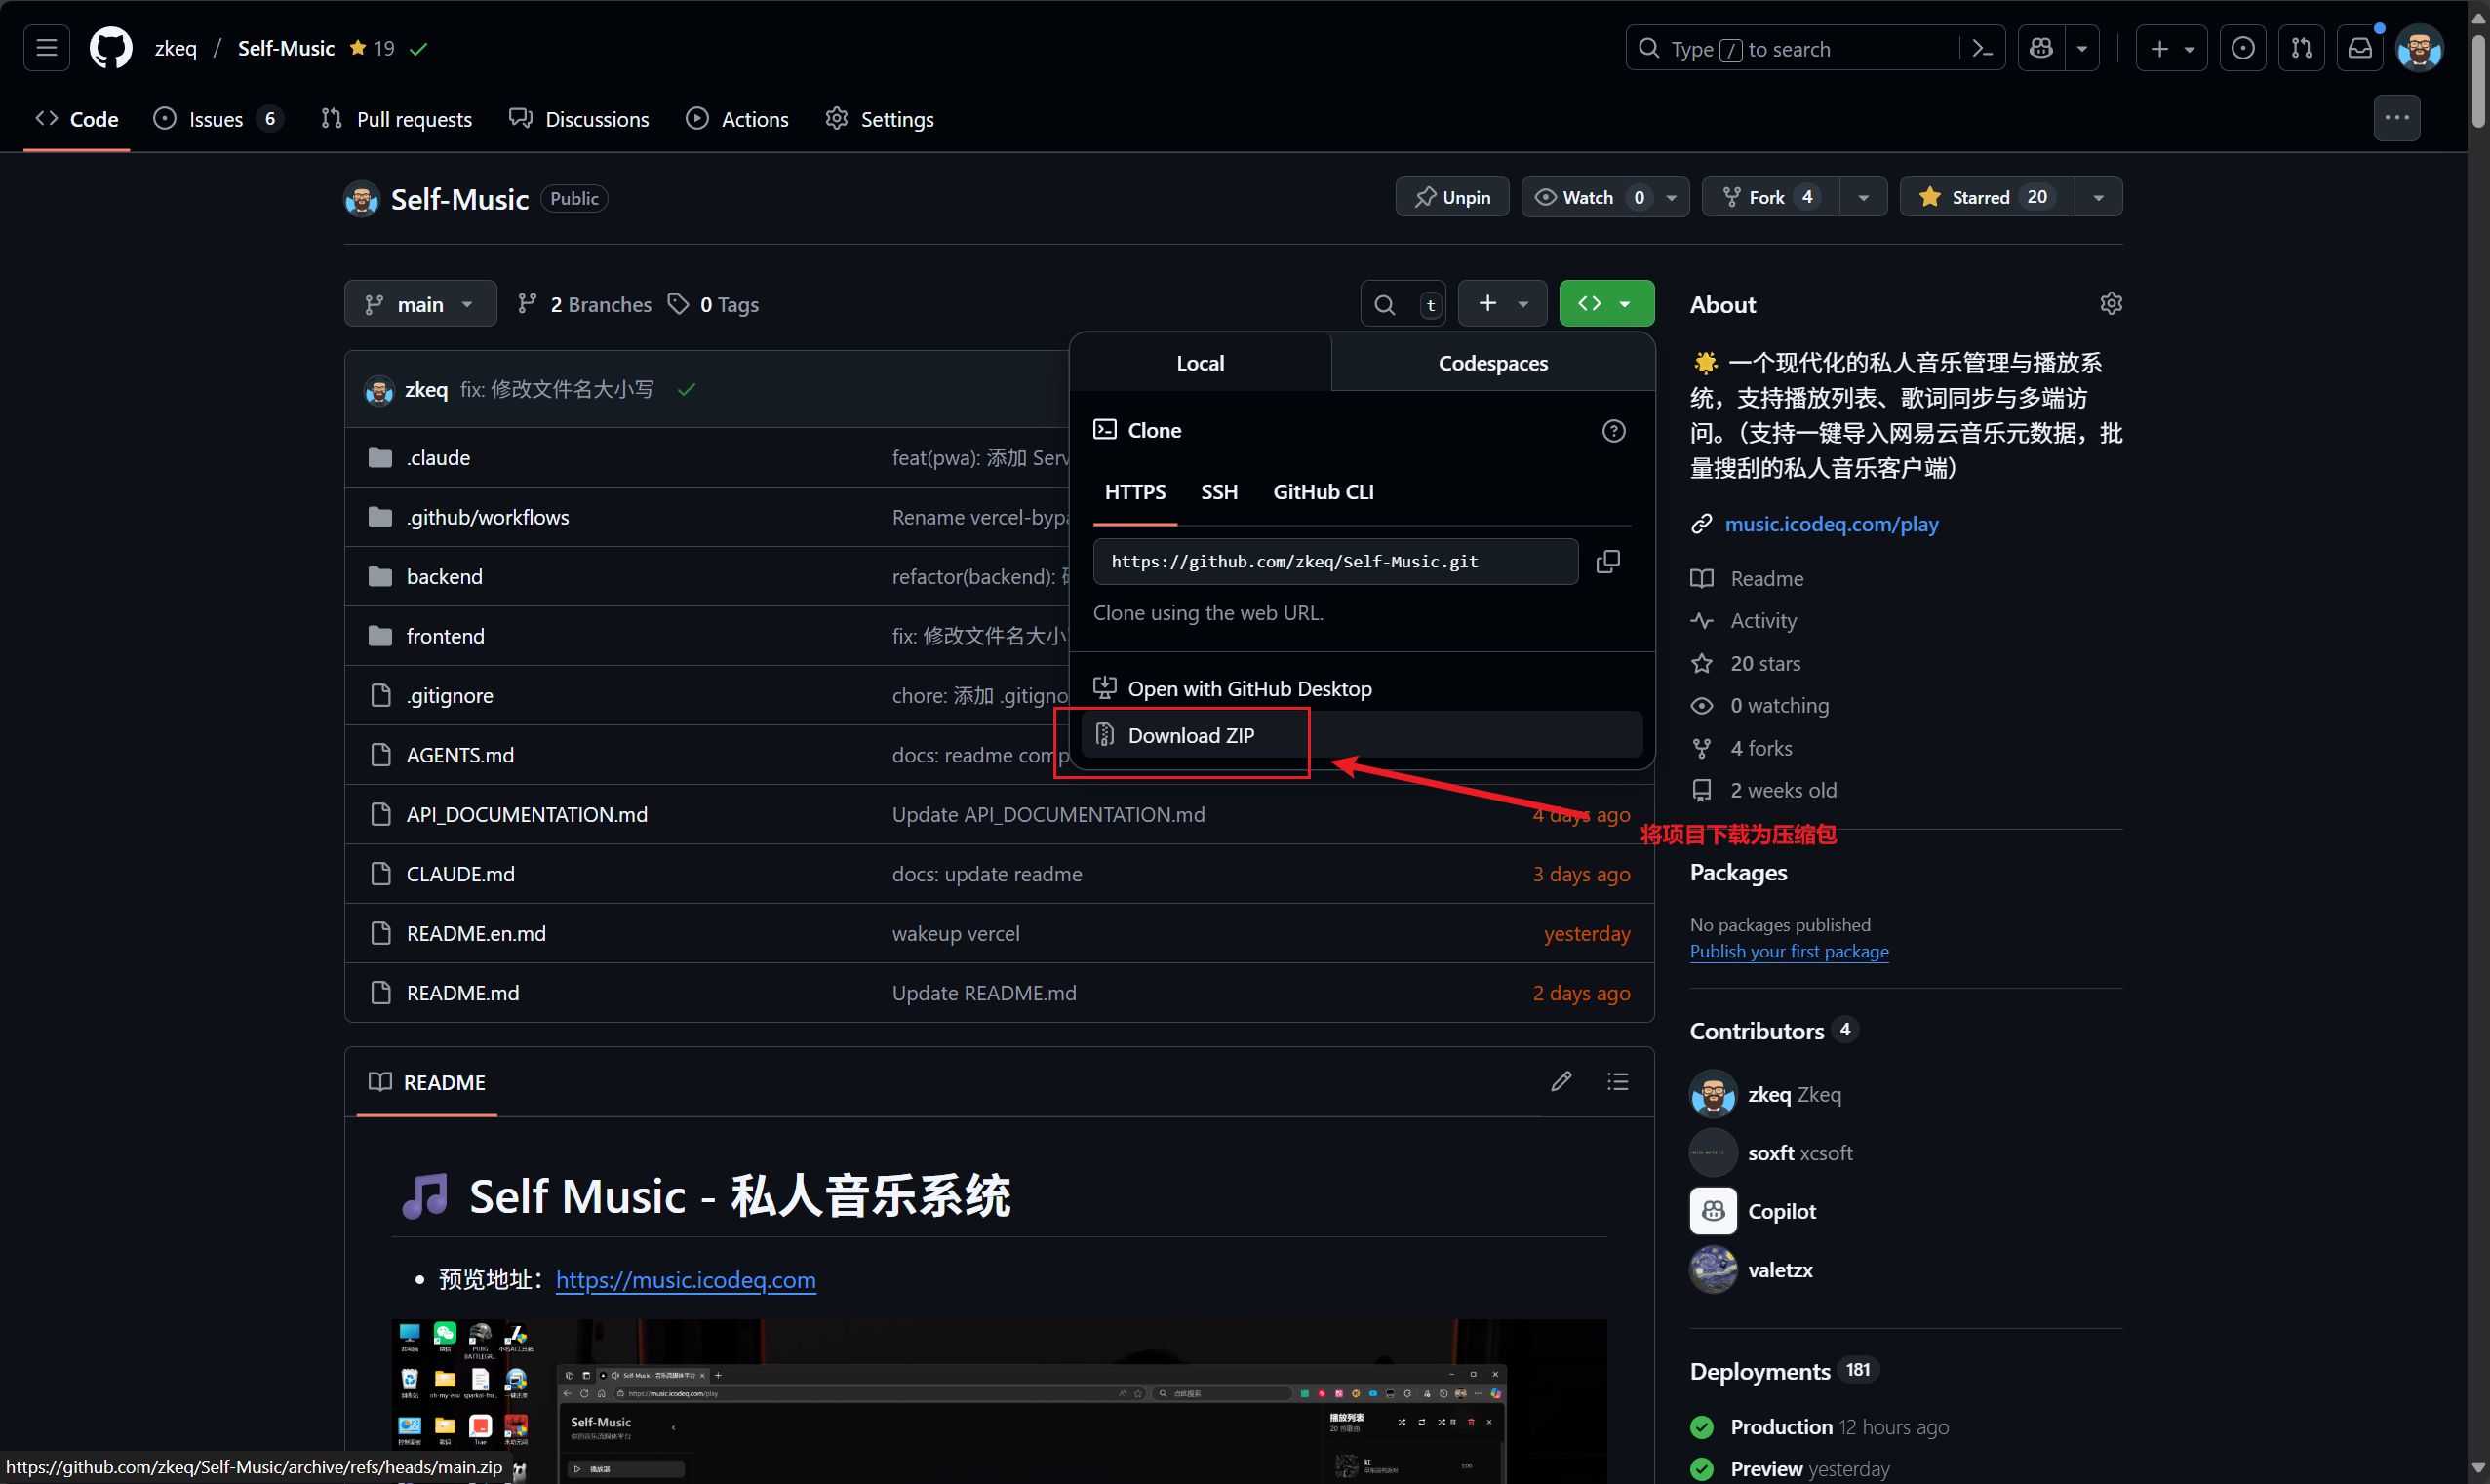Viewport: 2490px width, 1484px height.
Task: Copy the HTTPS clone URL
Action: point(1608,561)
